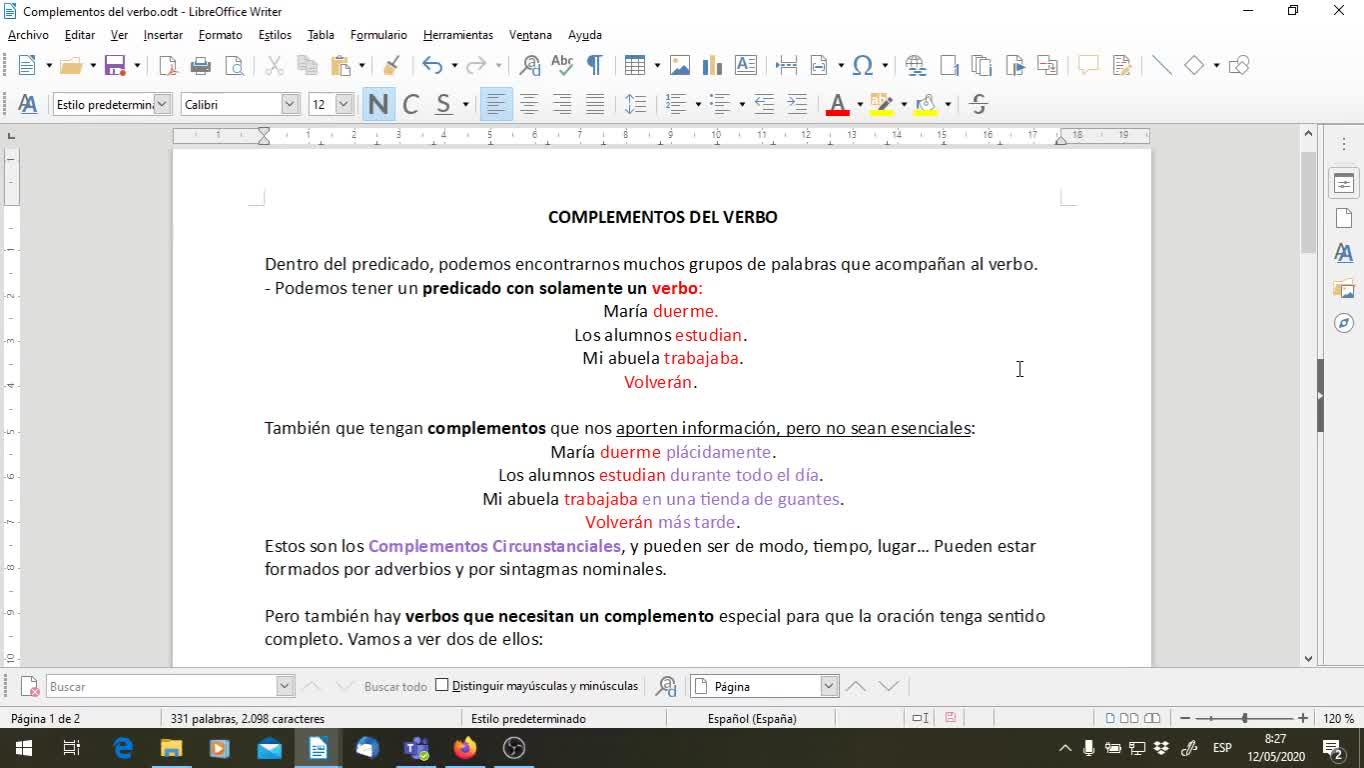Open Find and Replace dialog icon
The width and height of the screenshot is (1364, 768).
530,66
